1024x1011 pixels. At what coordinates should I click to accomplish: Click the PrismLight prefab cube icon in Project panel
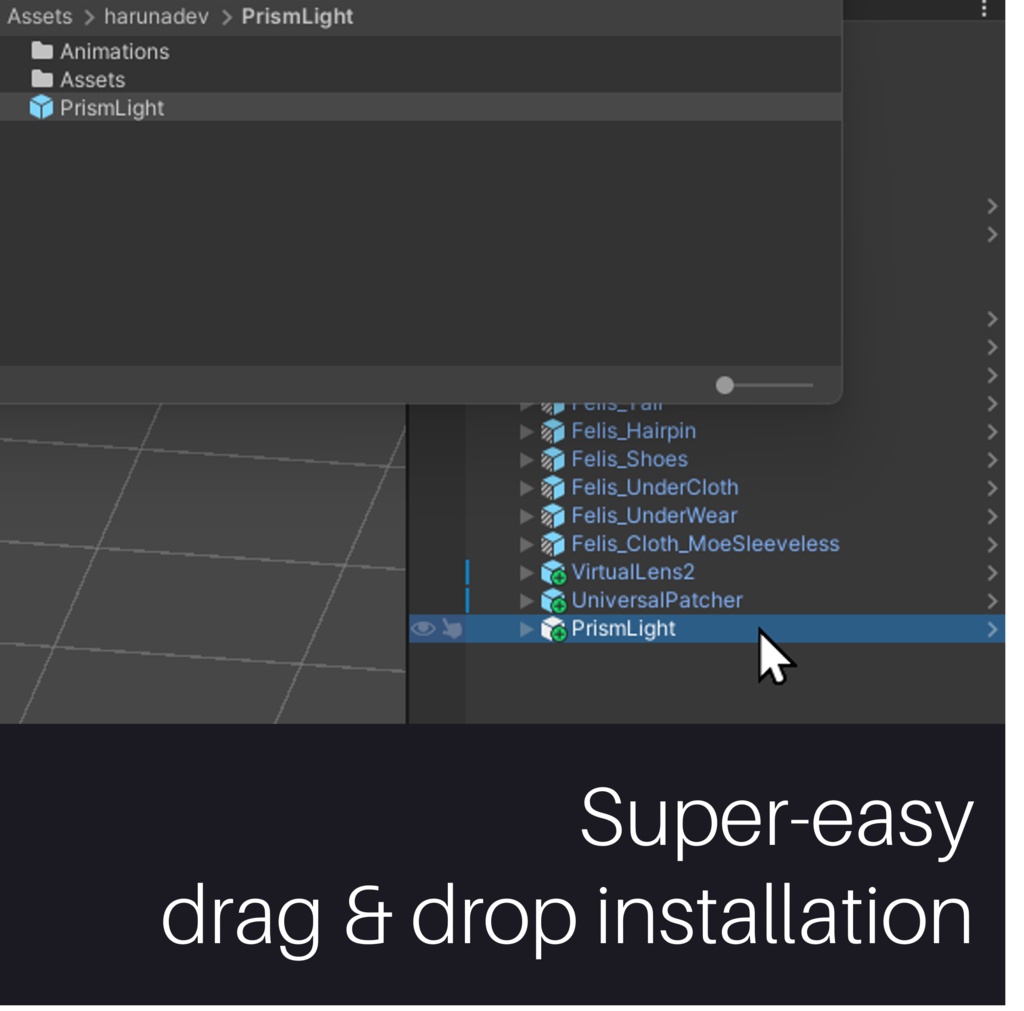(43, 108)
